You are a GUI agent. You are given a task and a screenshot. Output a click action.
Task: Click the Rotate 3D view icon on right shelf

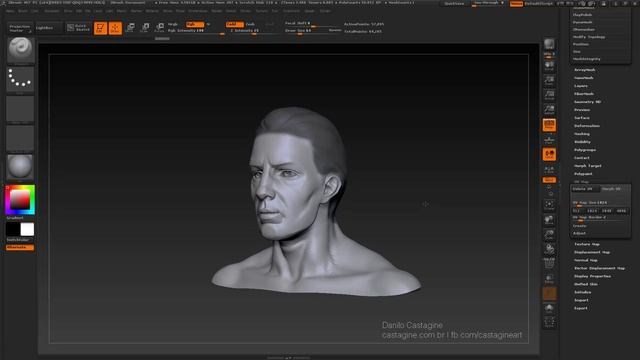coord(549,249)
